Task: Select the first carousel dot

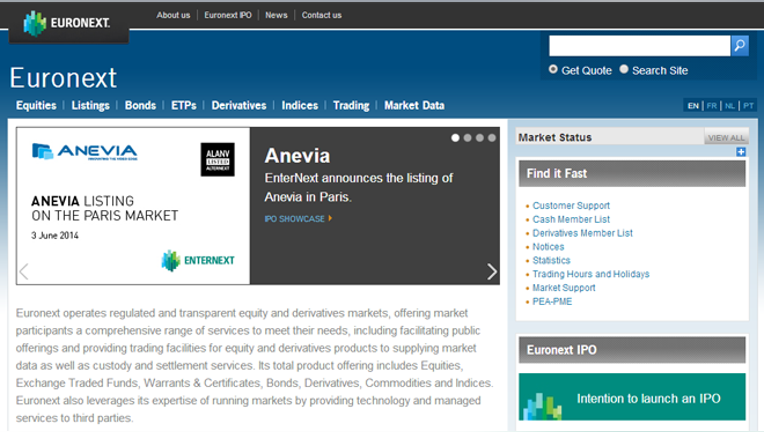Action: (455, 138)
